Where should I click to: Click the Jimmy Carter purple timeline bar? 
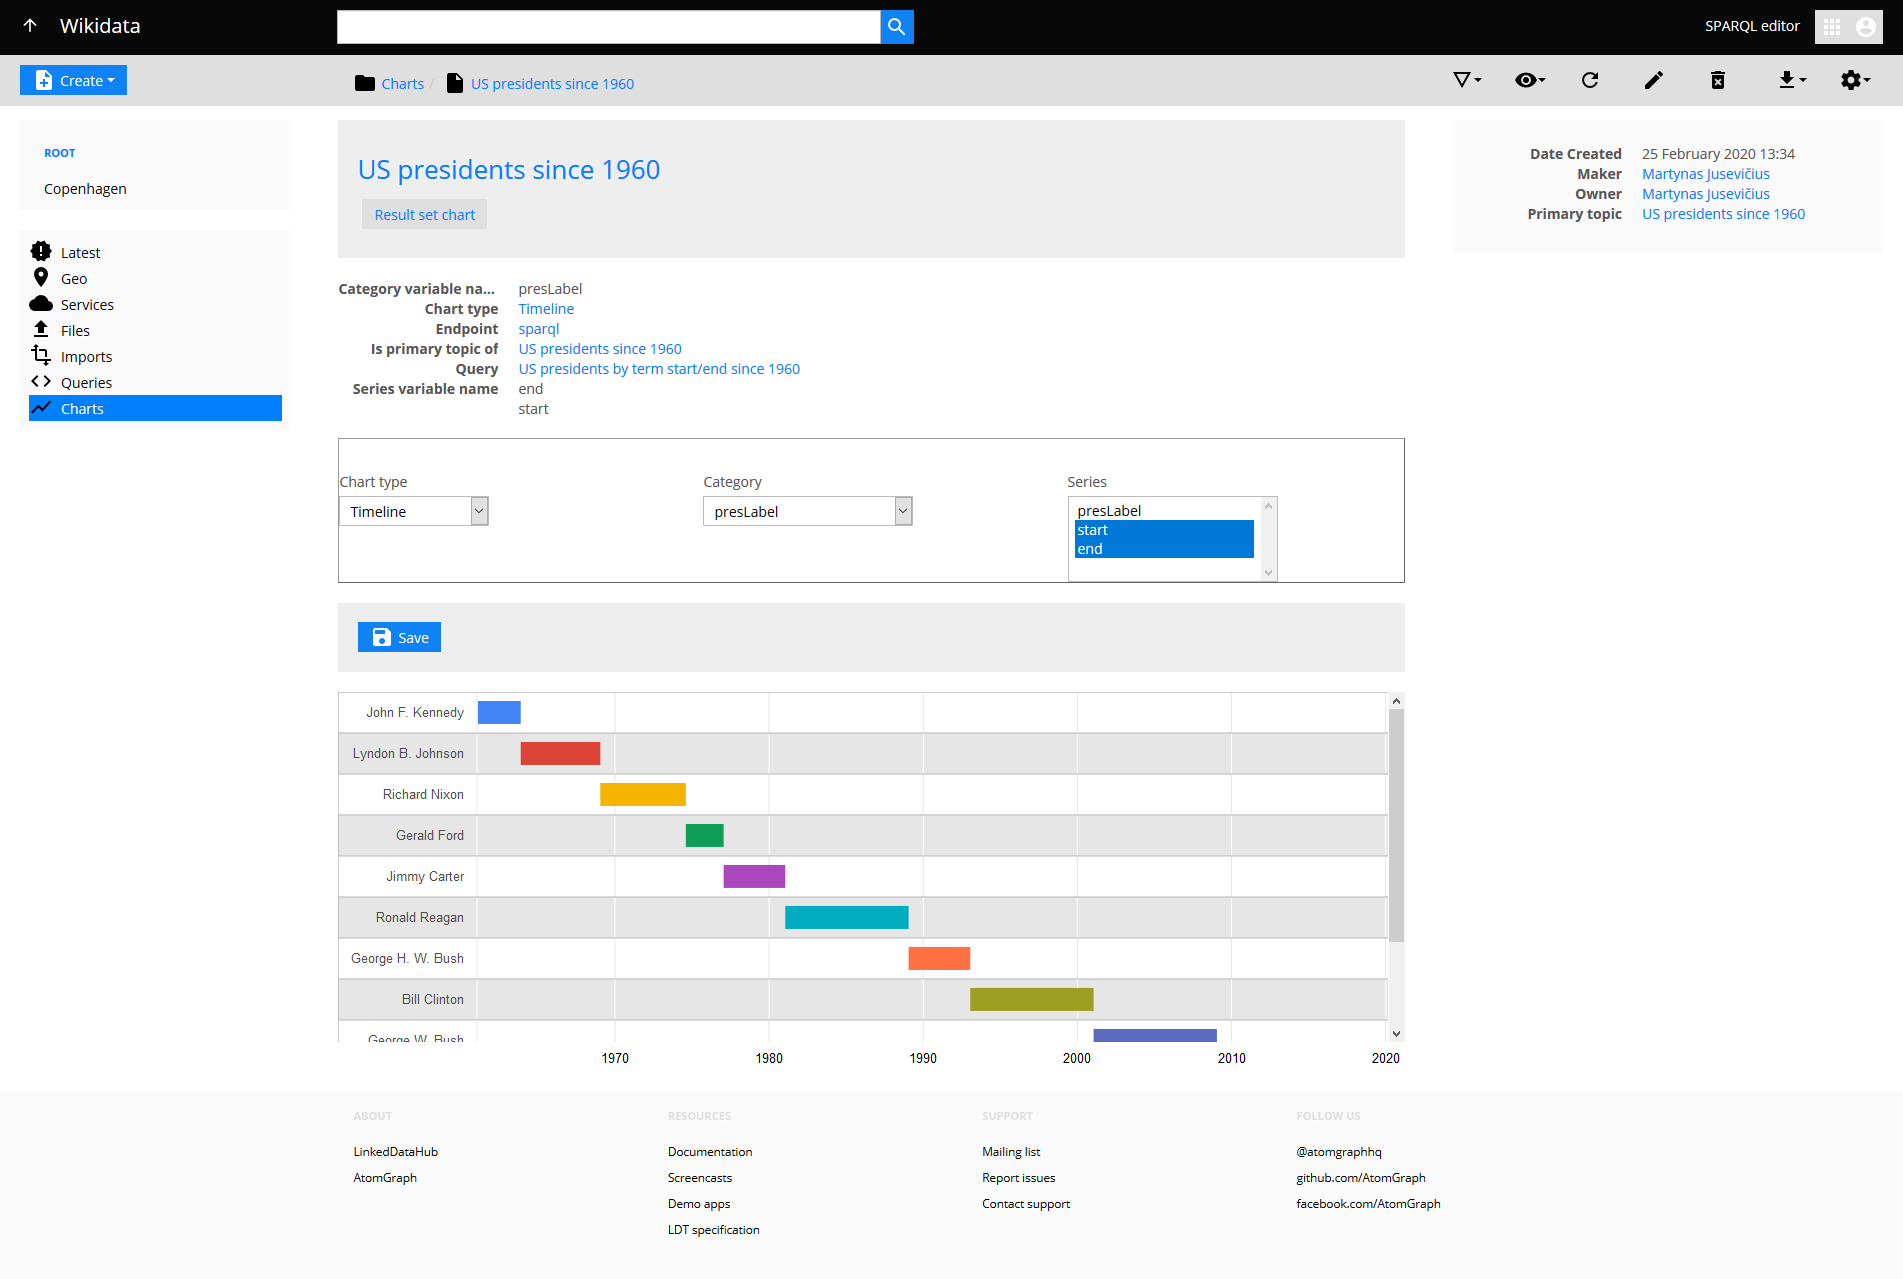click(x=754, y=876)
